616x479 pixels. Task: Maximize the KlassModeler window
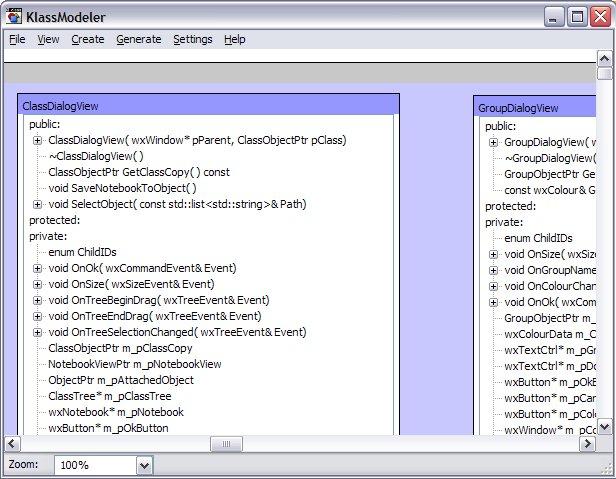coord(577,17)
